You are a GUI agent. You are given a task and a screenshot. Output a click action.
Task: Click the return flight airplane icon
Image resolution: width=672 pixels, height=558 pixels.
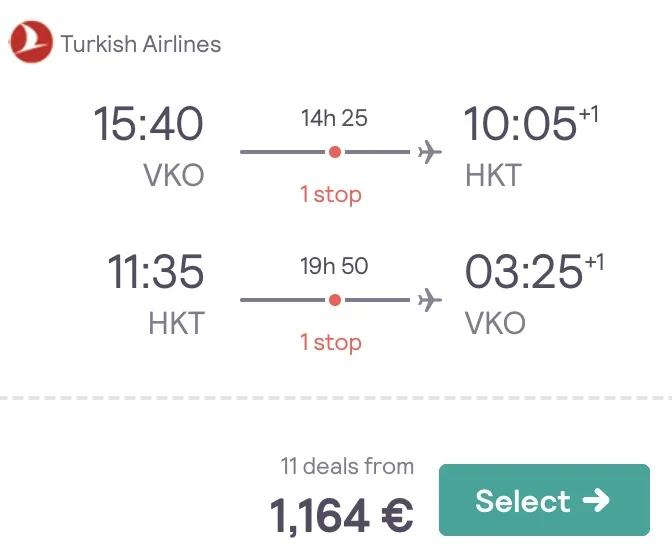[429, 300]
